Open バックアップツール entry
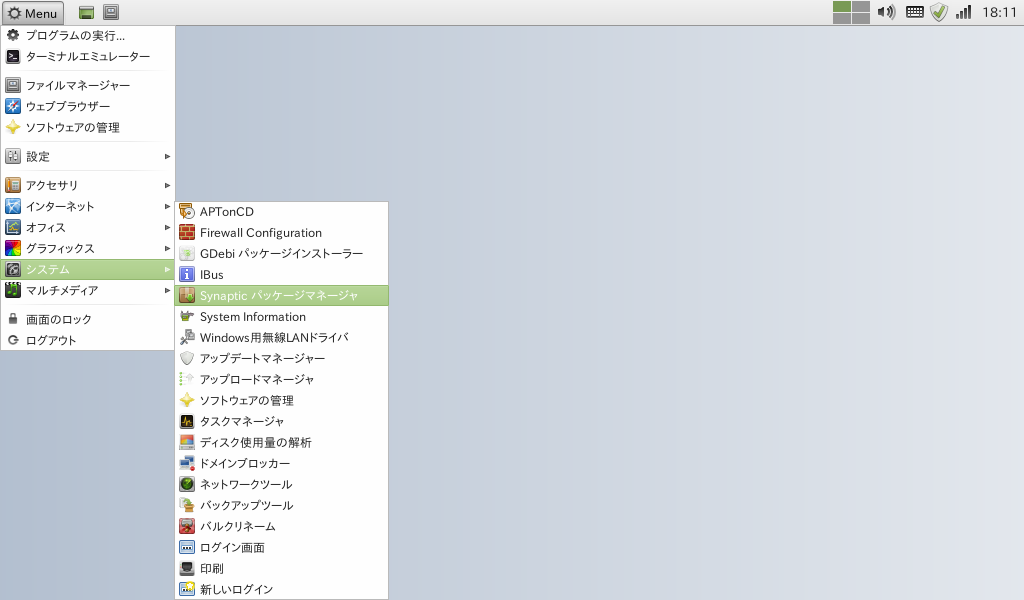 (281, 505)
